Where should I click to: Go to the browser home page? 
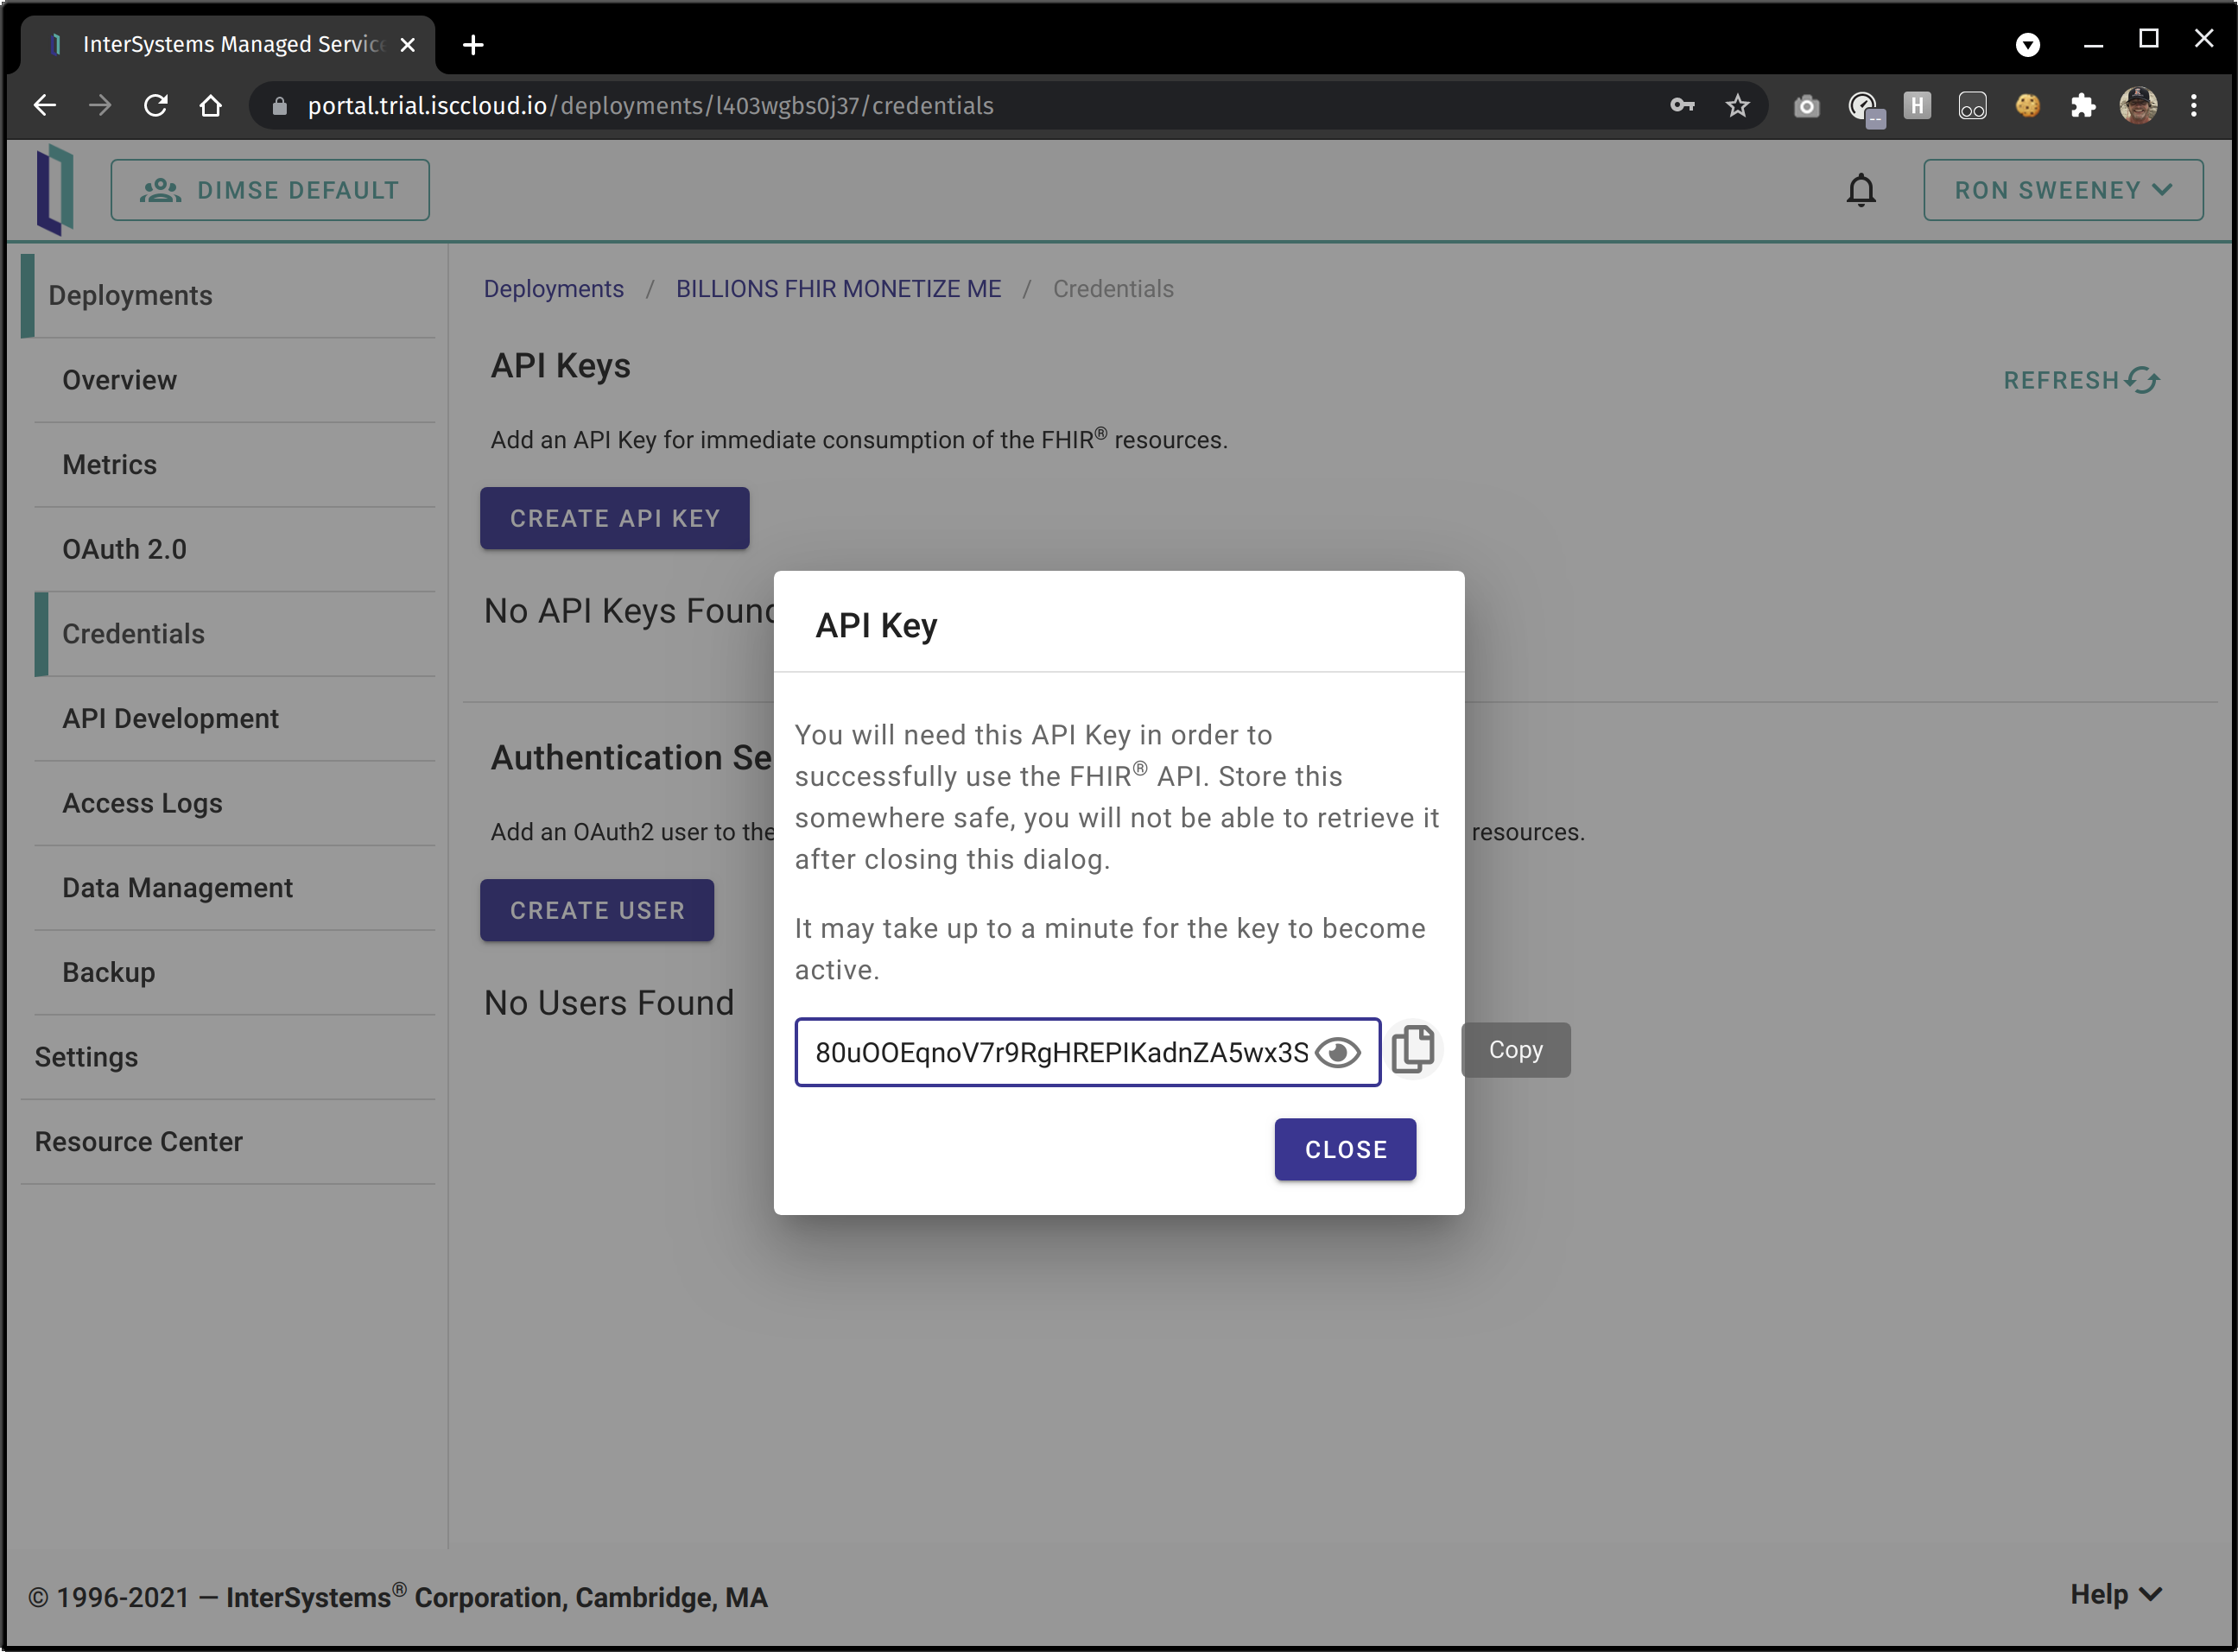click(x=210, y=105)
